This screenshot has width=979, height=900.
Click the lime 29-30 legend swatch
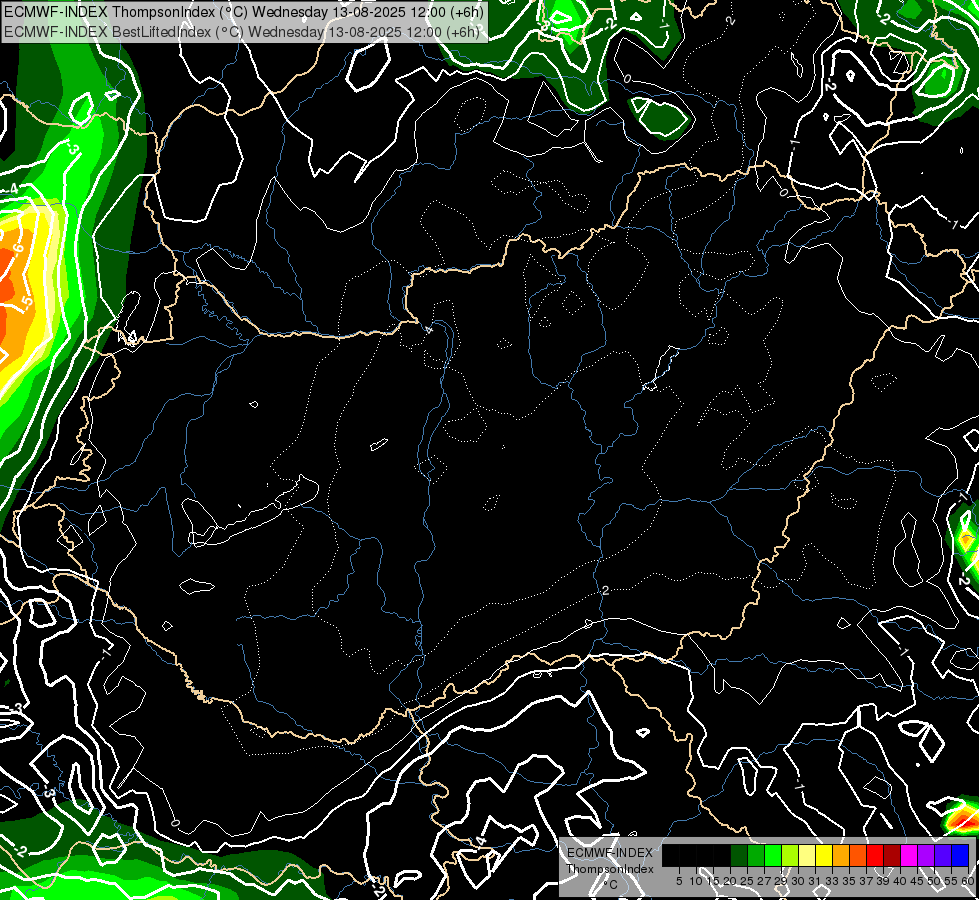point(790,855)
